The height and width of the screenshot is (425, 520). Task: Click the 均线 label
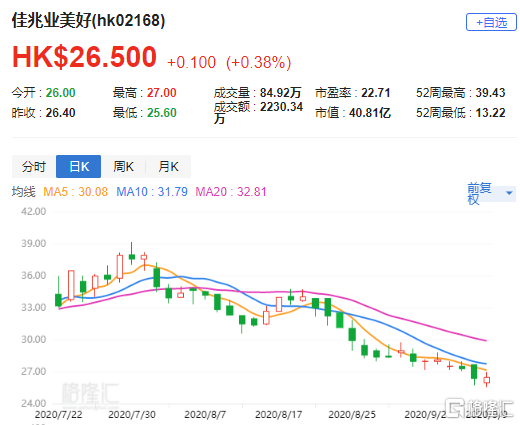pos(23,192)
